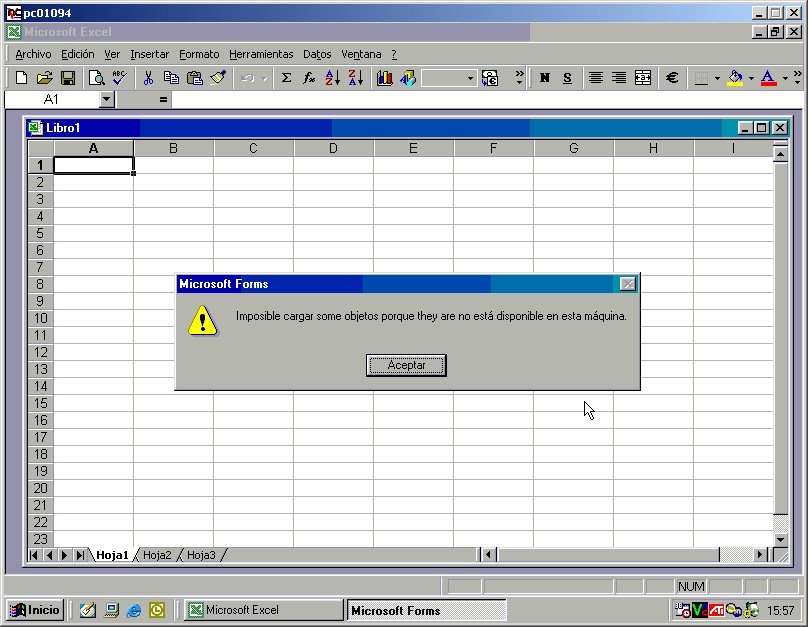The width and height of the screenshot is (808, 627).
Task: Open the Herramientas menu
Action: [x=261, y=54]
